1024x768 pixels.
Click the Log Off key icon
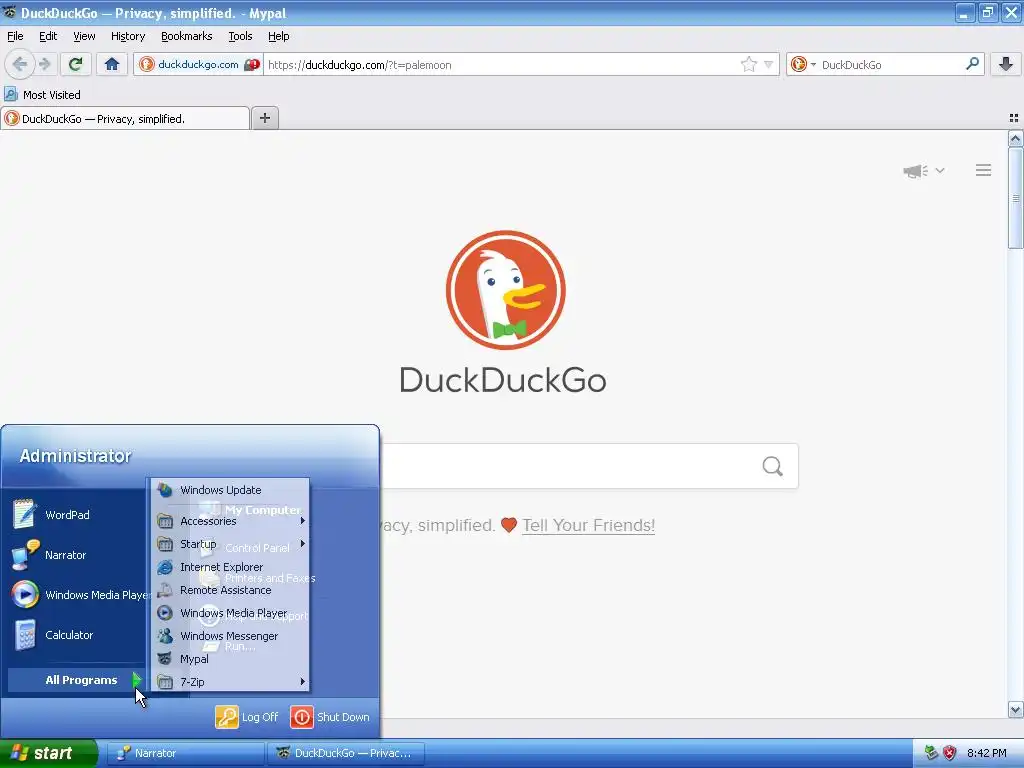point(227,717)
